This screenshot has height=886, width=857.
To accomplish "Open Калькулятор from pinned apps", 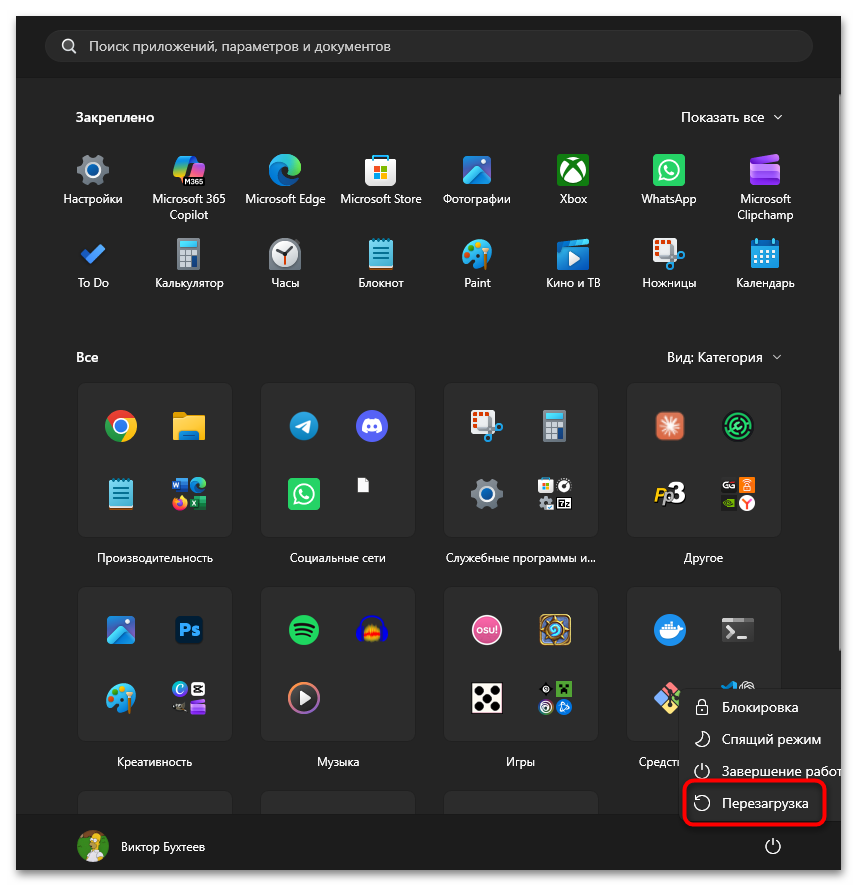I will click(x=189, y=264).
